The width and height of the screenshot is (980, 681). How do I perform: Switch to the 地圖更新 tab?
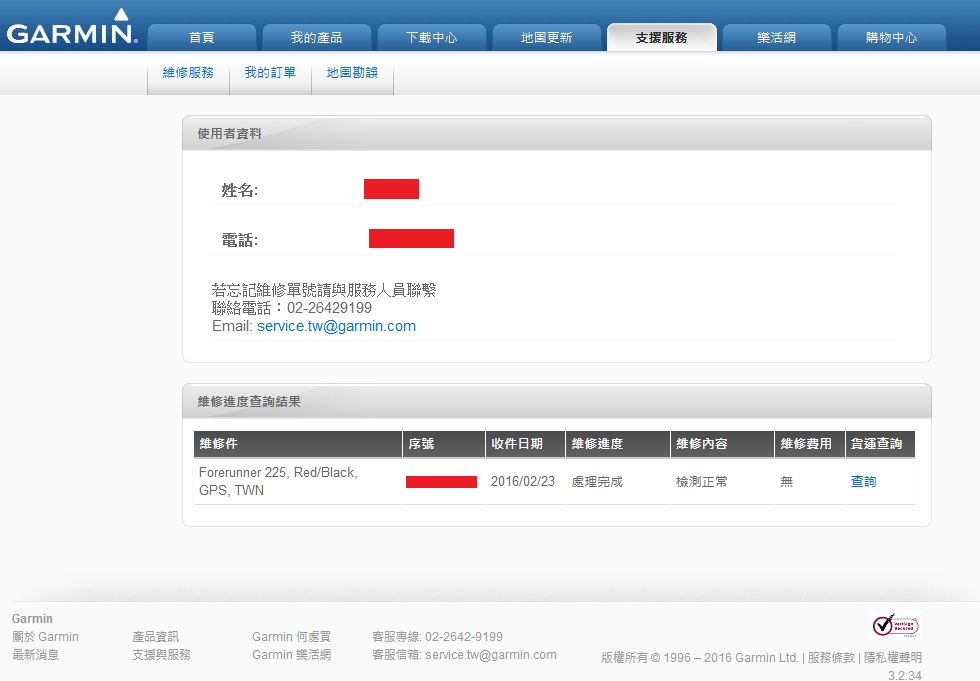click(x=546, y=37)
